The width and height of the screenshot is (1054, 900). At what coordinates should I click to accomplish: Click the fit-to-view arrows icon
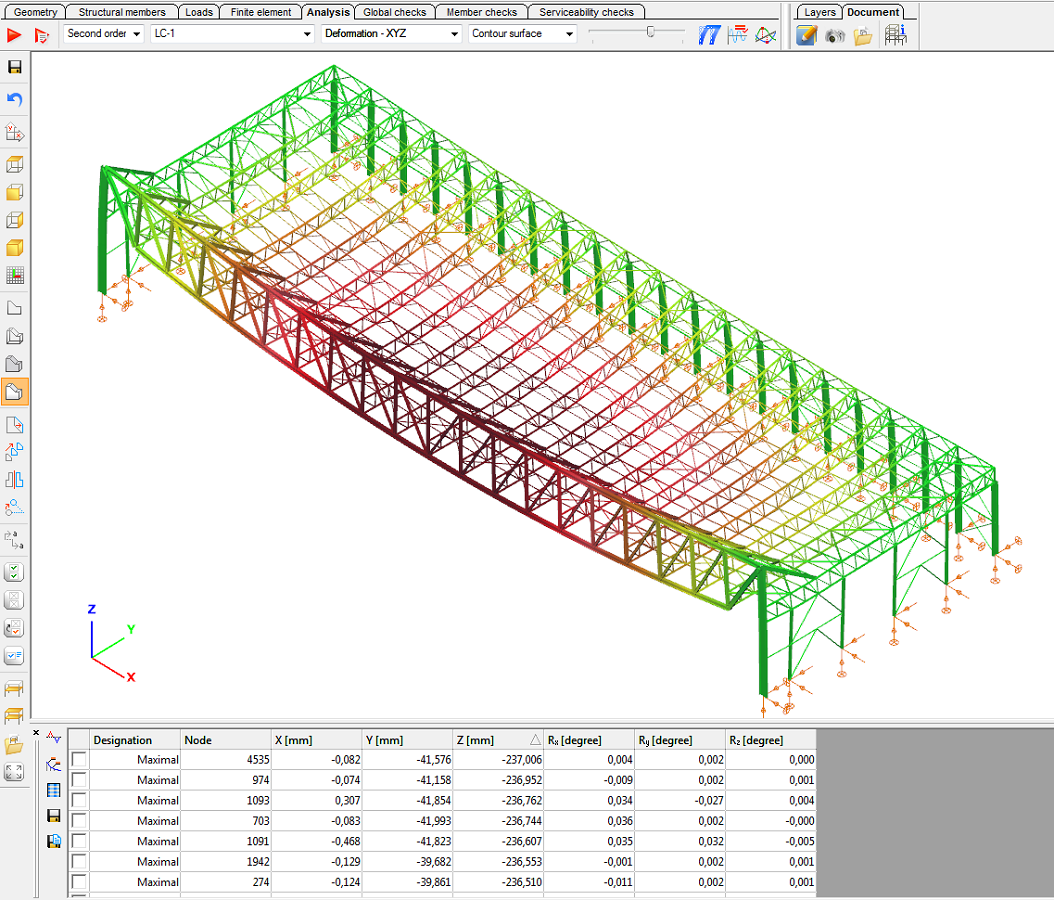pyautogui.click(x=15, y=772)
